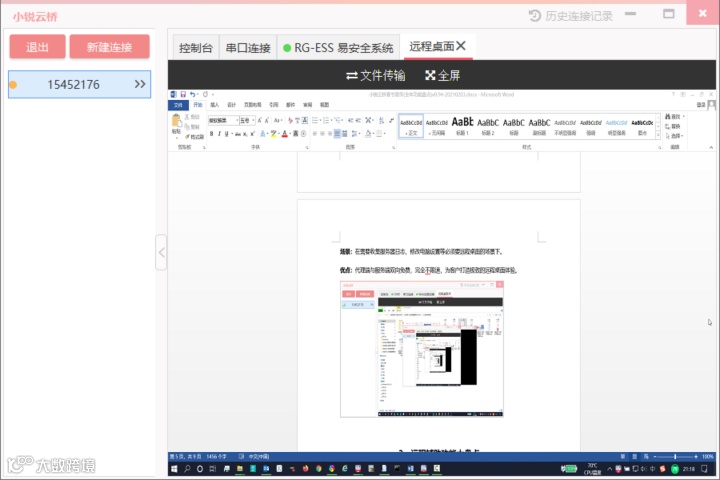Open the Word 视图 ribbon tab
720x480 pixels.
click(324, 105)
